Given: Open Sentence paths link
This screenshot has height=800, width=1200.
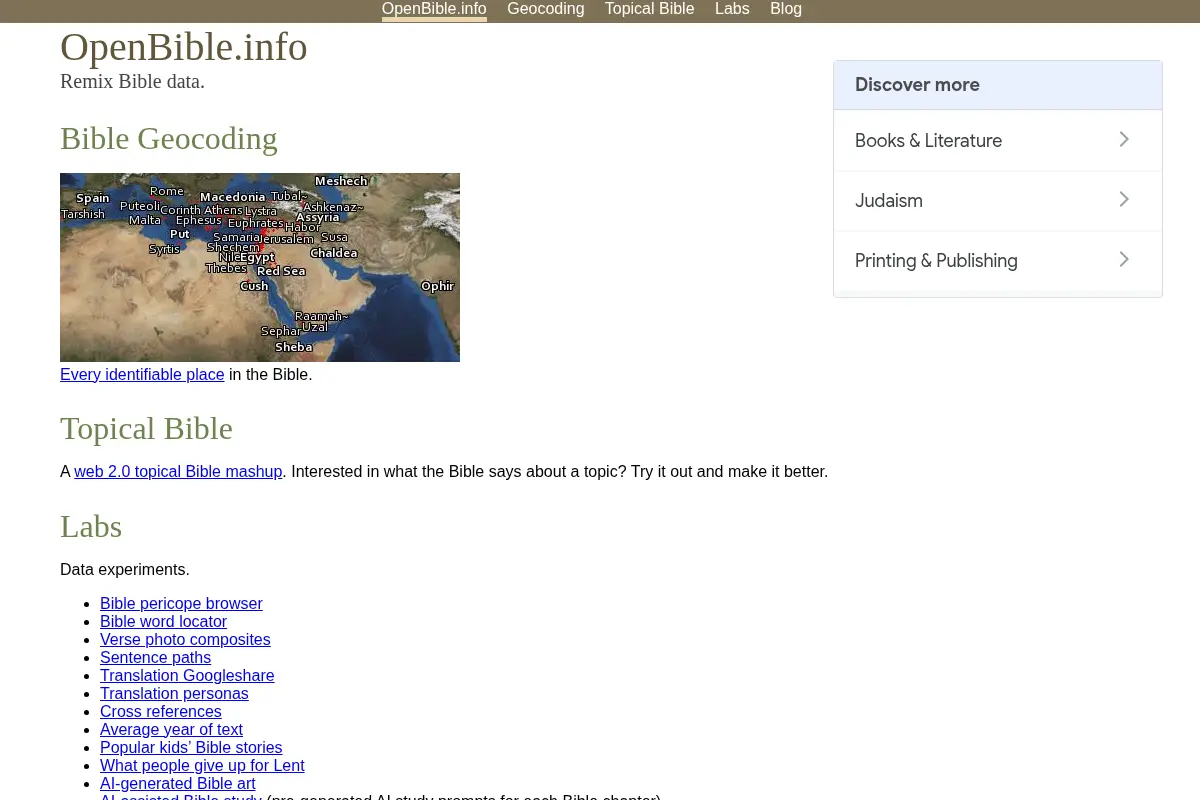Looking at the screenshot, I should [155, 657].
